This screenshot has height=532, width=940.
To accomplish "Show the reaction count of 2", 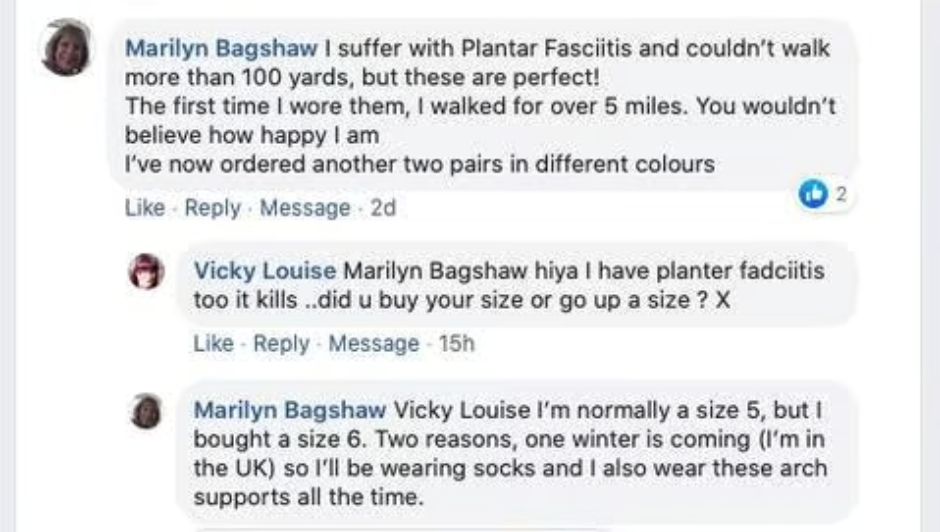I will [x=840, y=195].
